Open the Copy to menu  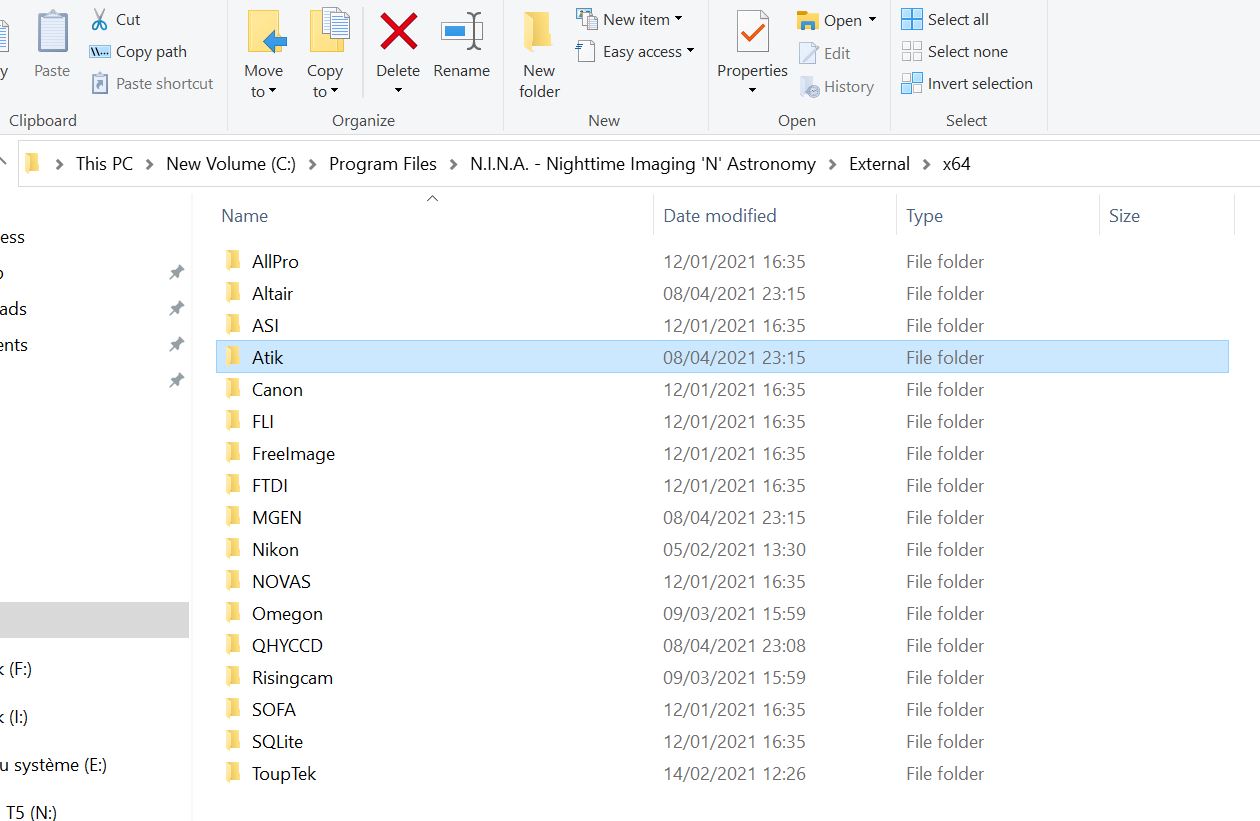(x=325, y=55)
